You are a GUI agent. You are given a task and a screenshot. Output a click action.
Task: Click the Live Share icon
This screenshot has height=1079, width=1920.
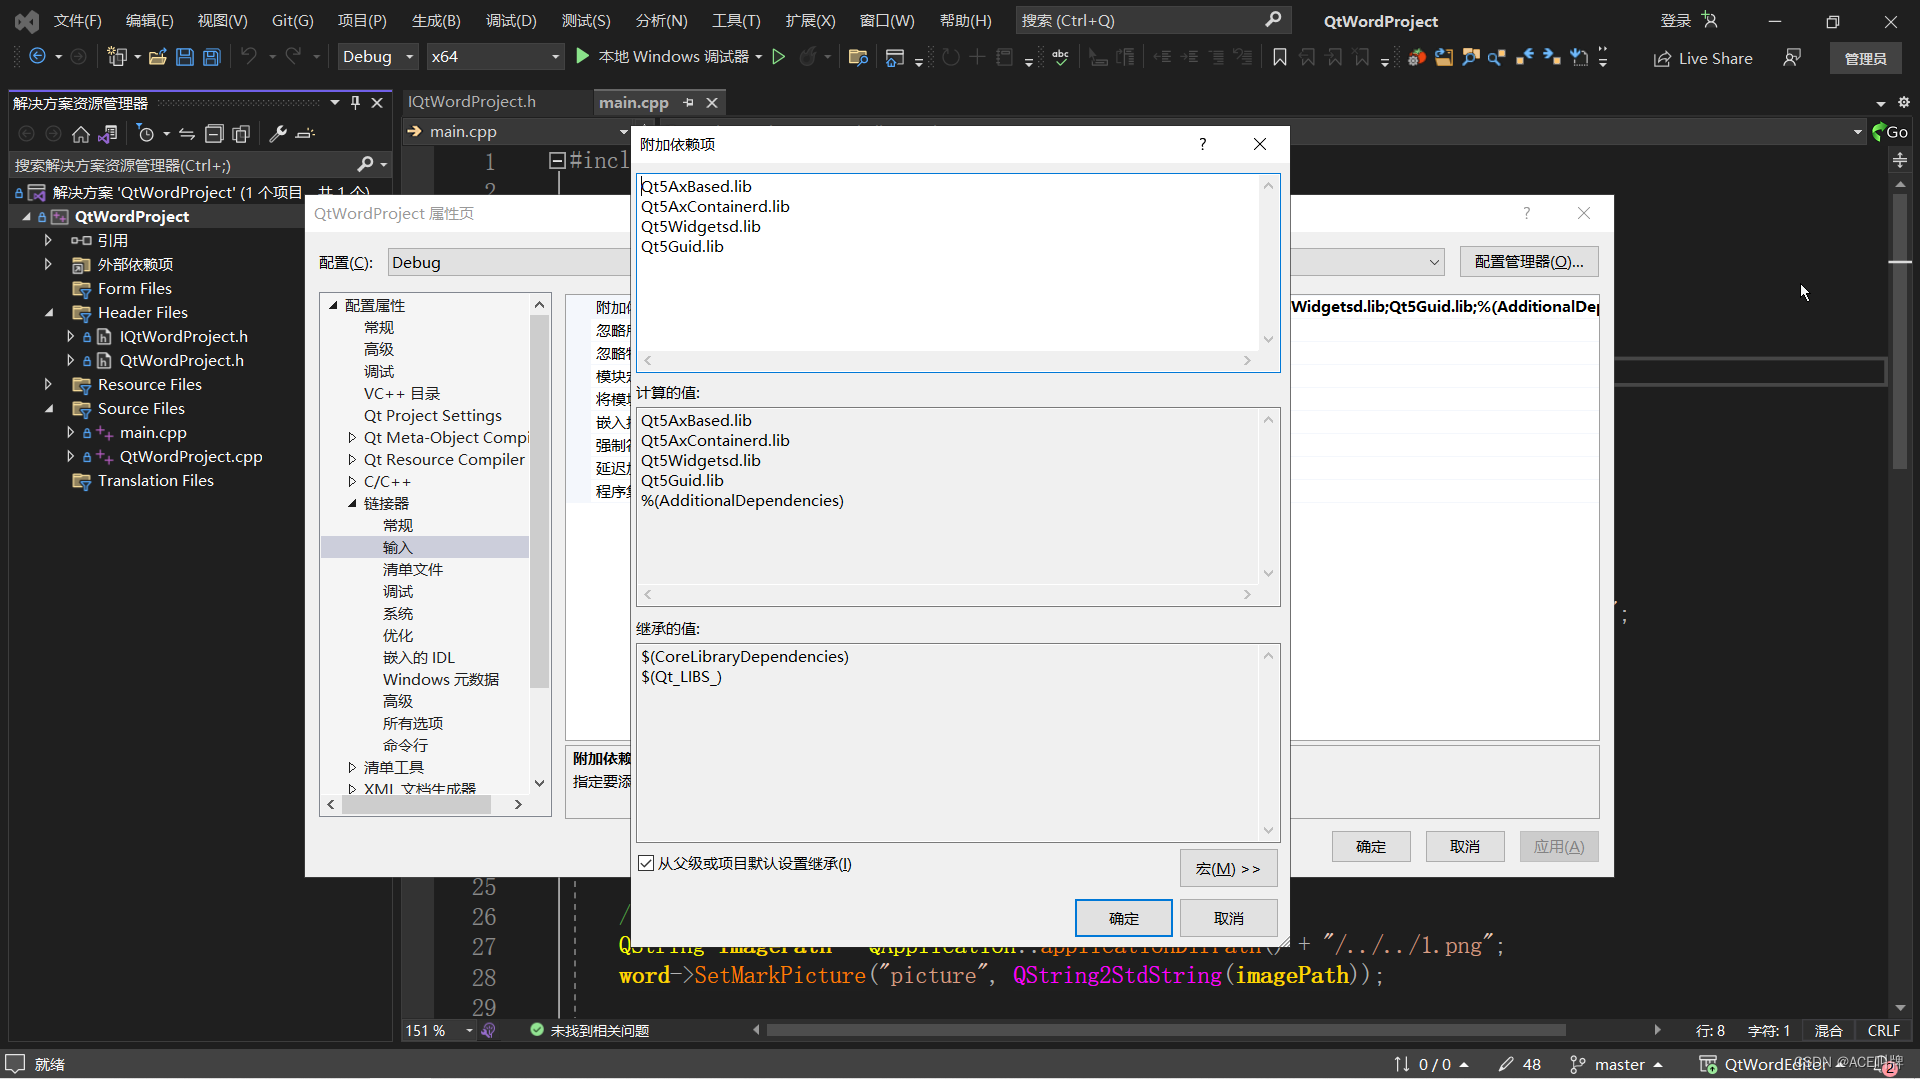tap(1703, 58)
